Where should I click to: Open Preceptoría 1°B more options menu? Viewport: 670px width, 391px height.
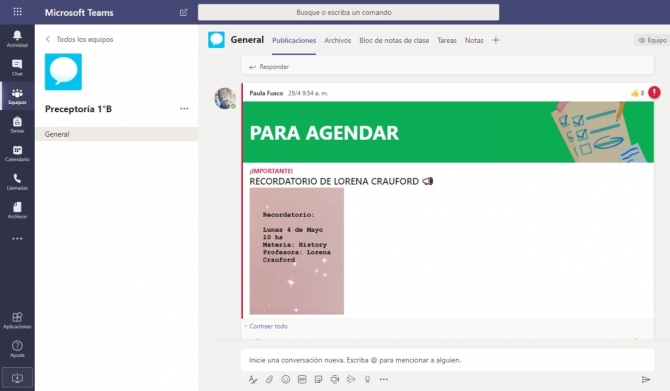[x=184, y=109]
